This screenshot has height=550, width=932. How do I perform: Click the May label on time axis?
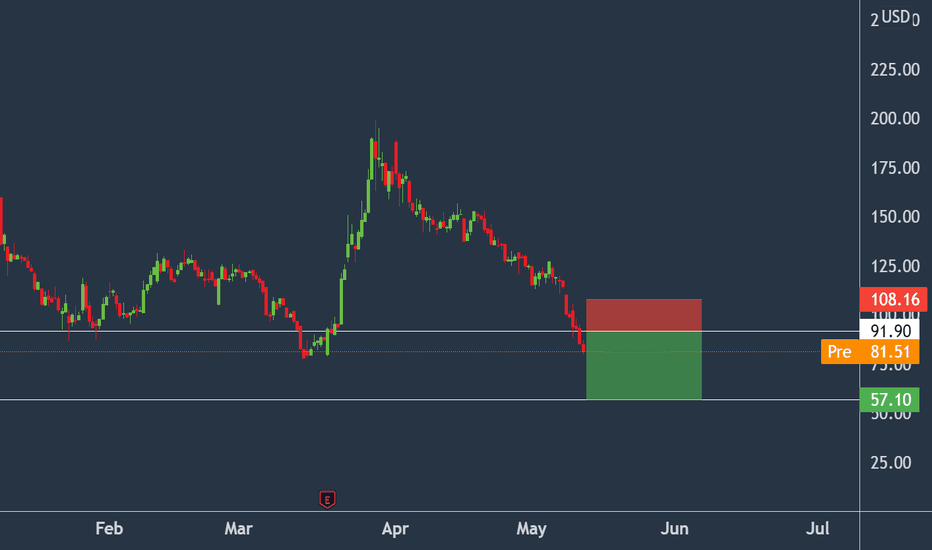pos(531,529)
